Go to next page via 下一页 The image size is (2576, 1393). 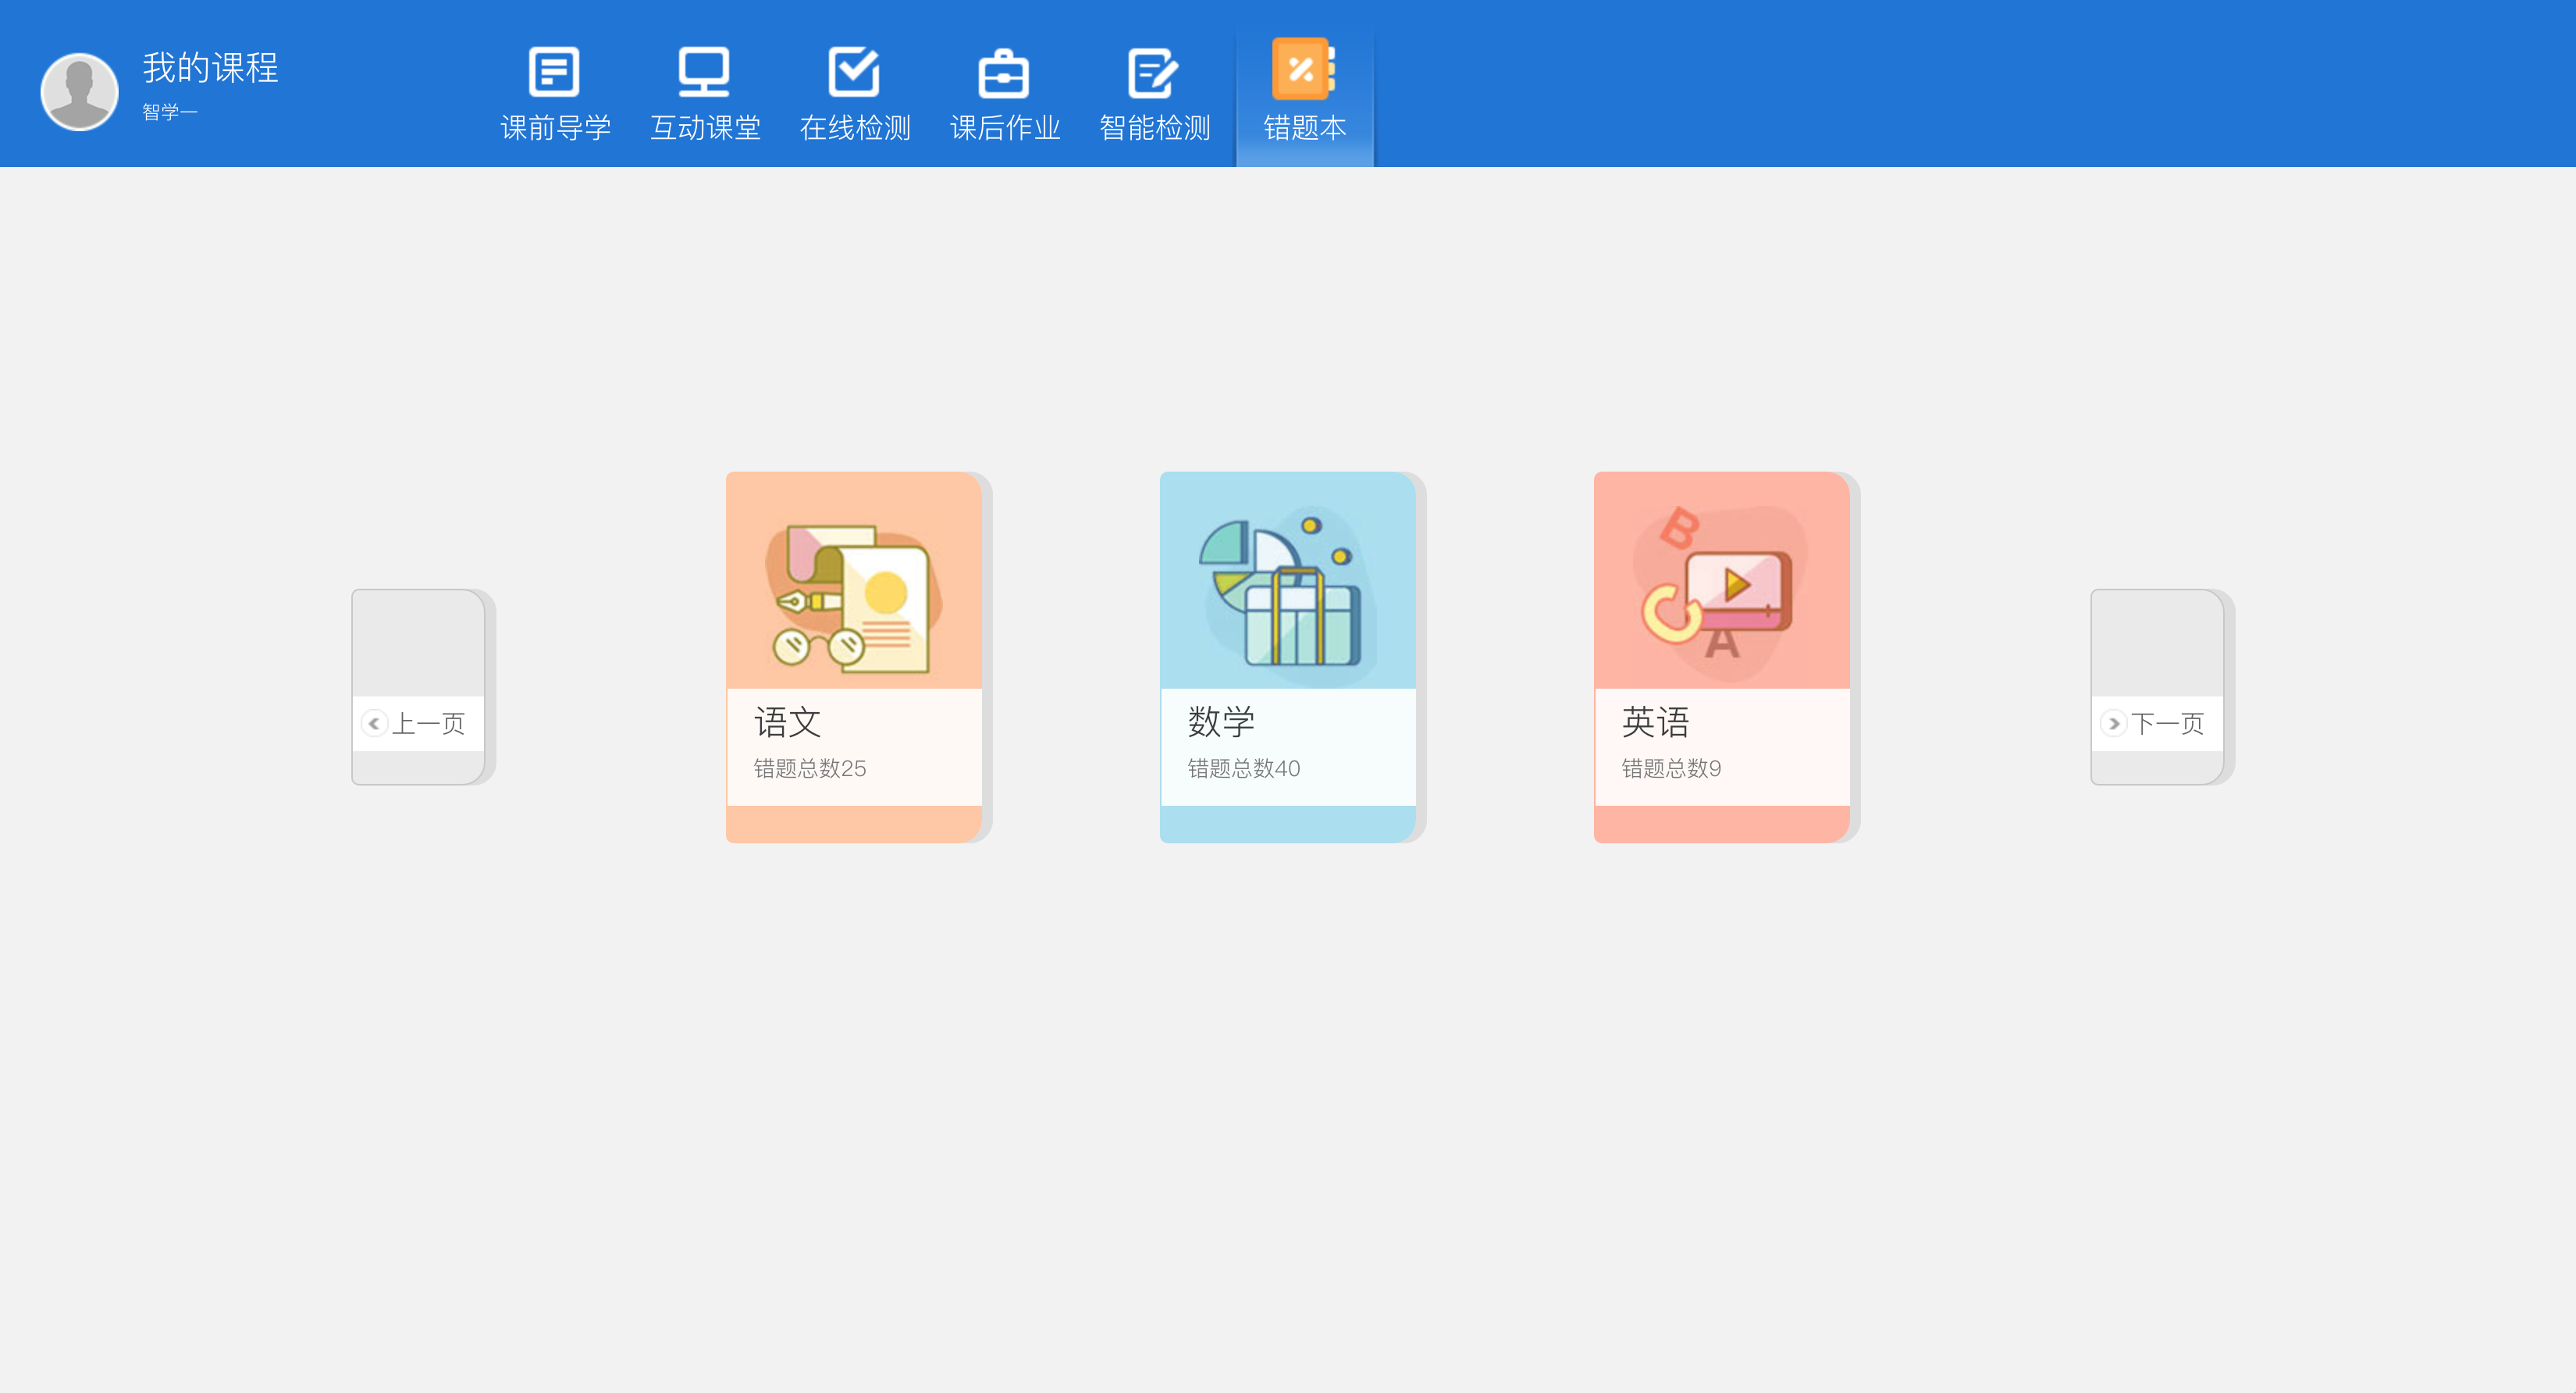click(x=2167, y=723)
